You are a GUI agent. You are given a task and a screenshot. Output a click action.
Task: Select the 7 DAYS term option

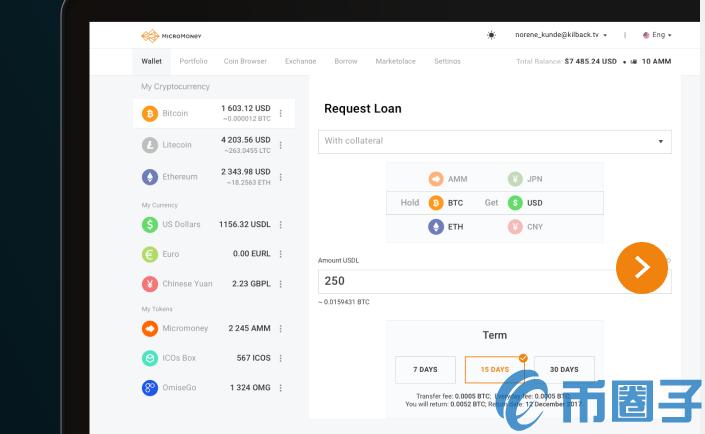tap(425, 369)
